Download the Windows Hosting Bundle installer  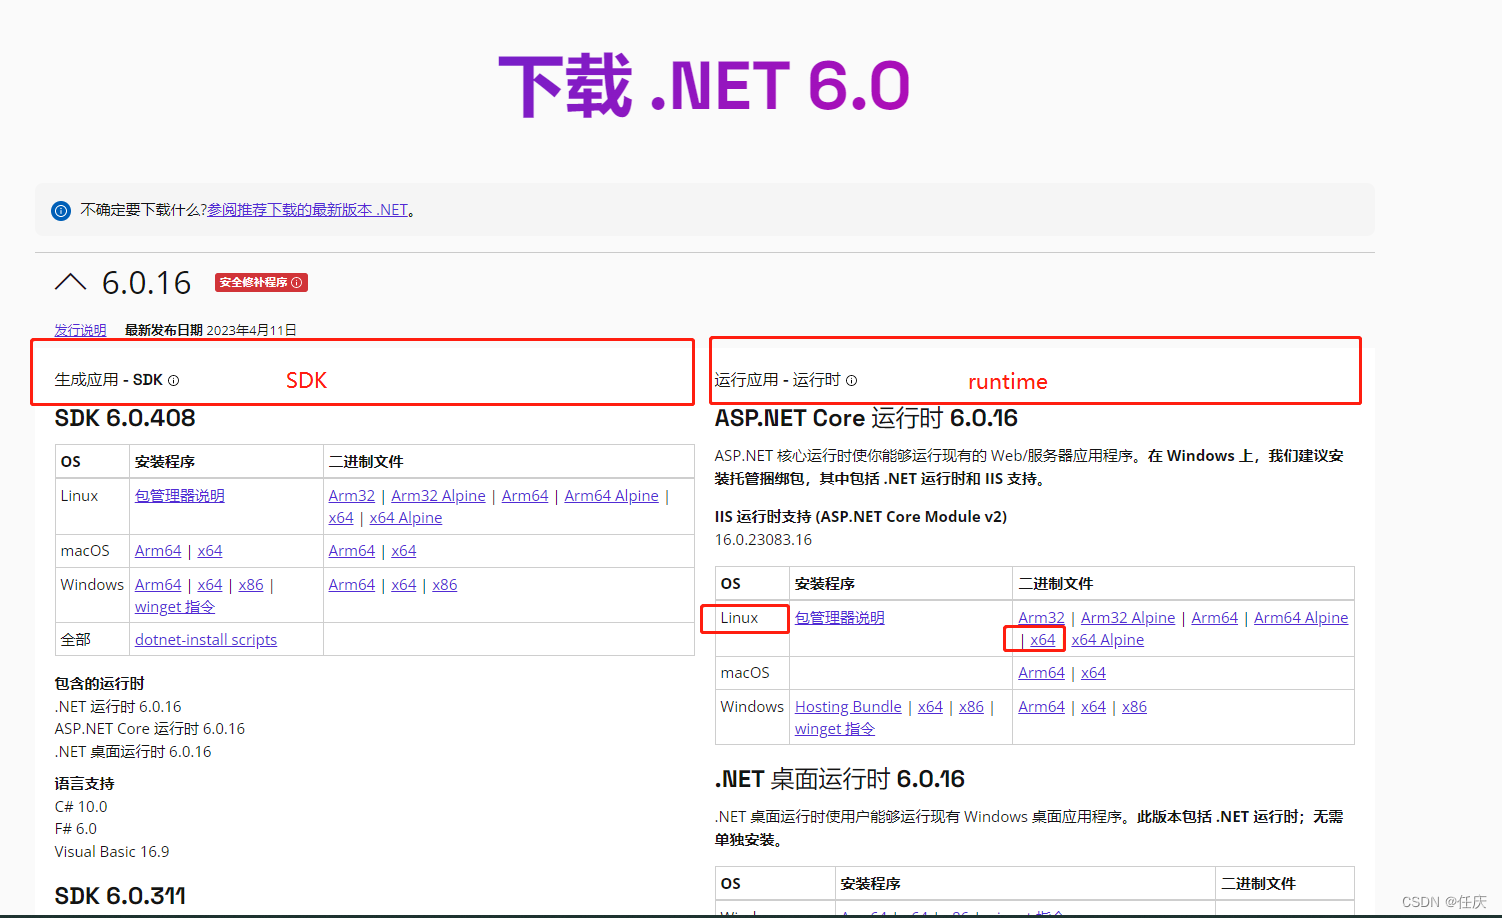tap(848, 707)
